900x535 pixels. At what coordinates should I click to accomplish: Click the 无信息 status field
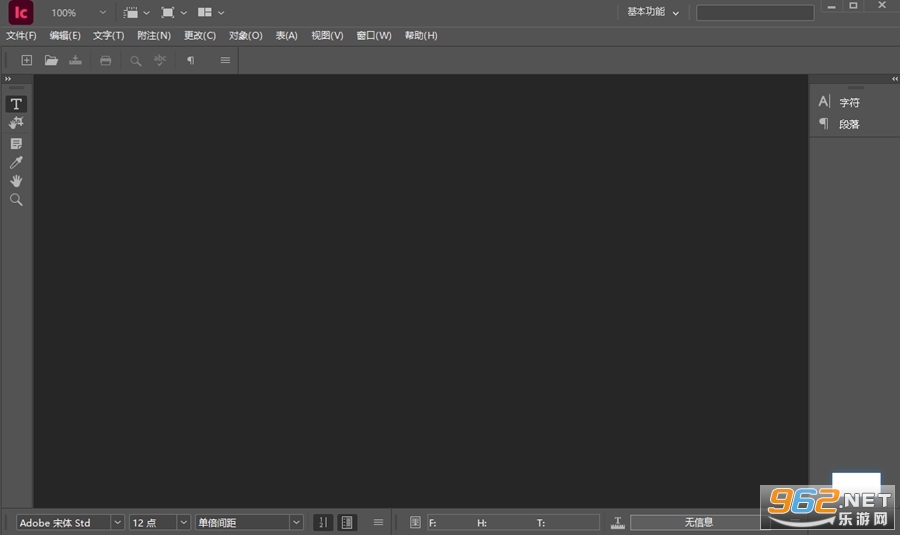pos(699,522)
